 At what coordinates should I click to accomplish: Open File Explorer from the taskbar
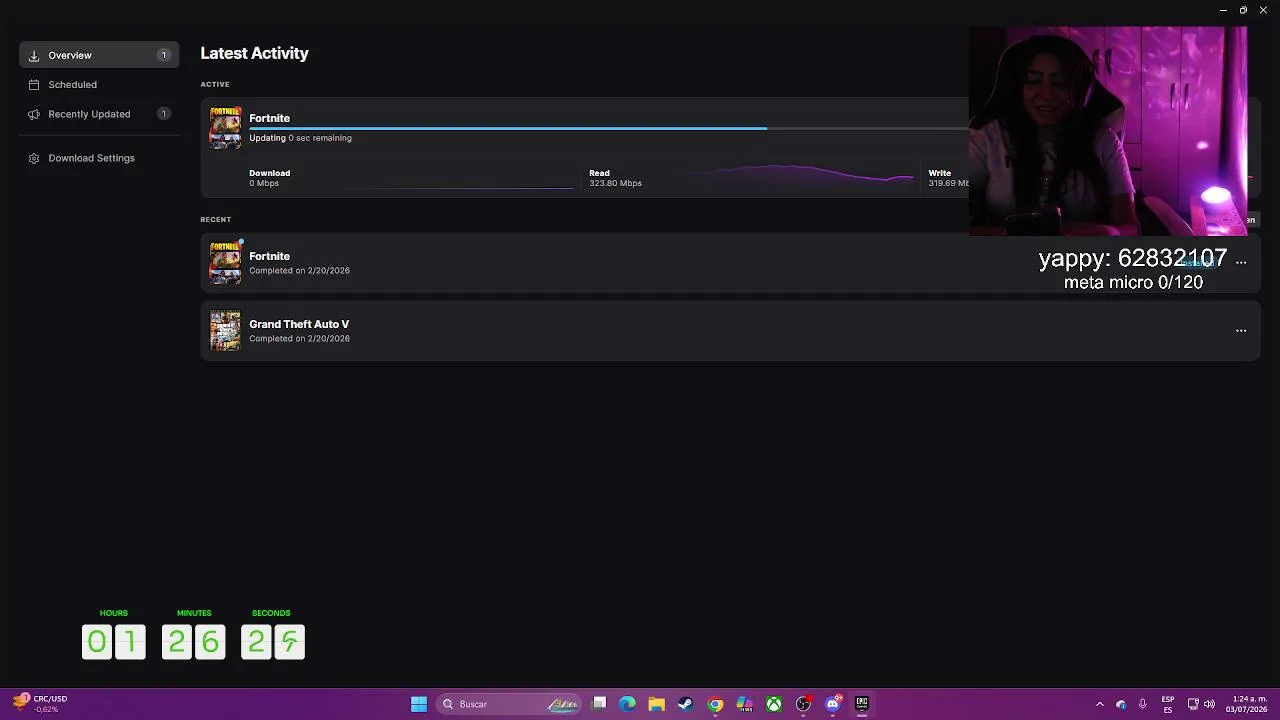coord(656,704)
